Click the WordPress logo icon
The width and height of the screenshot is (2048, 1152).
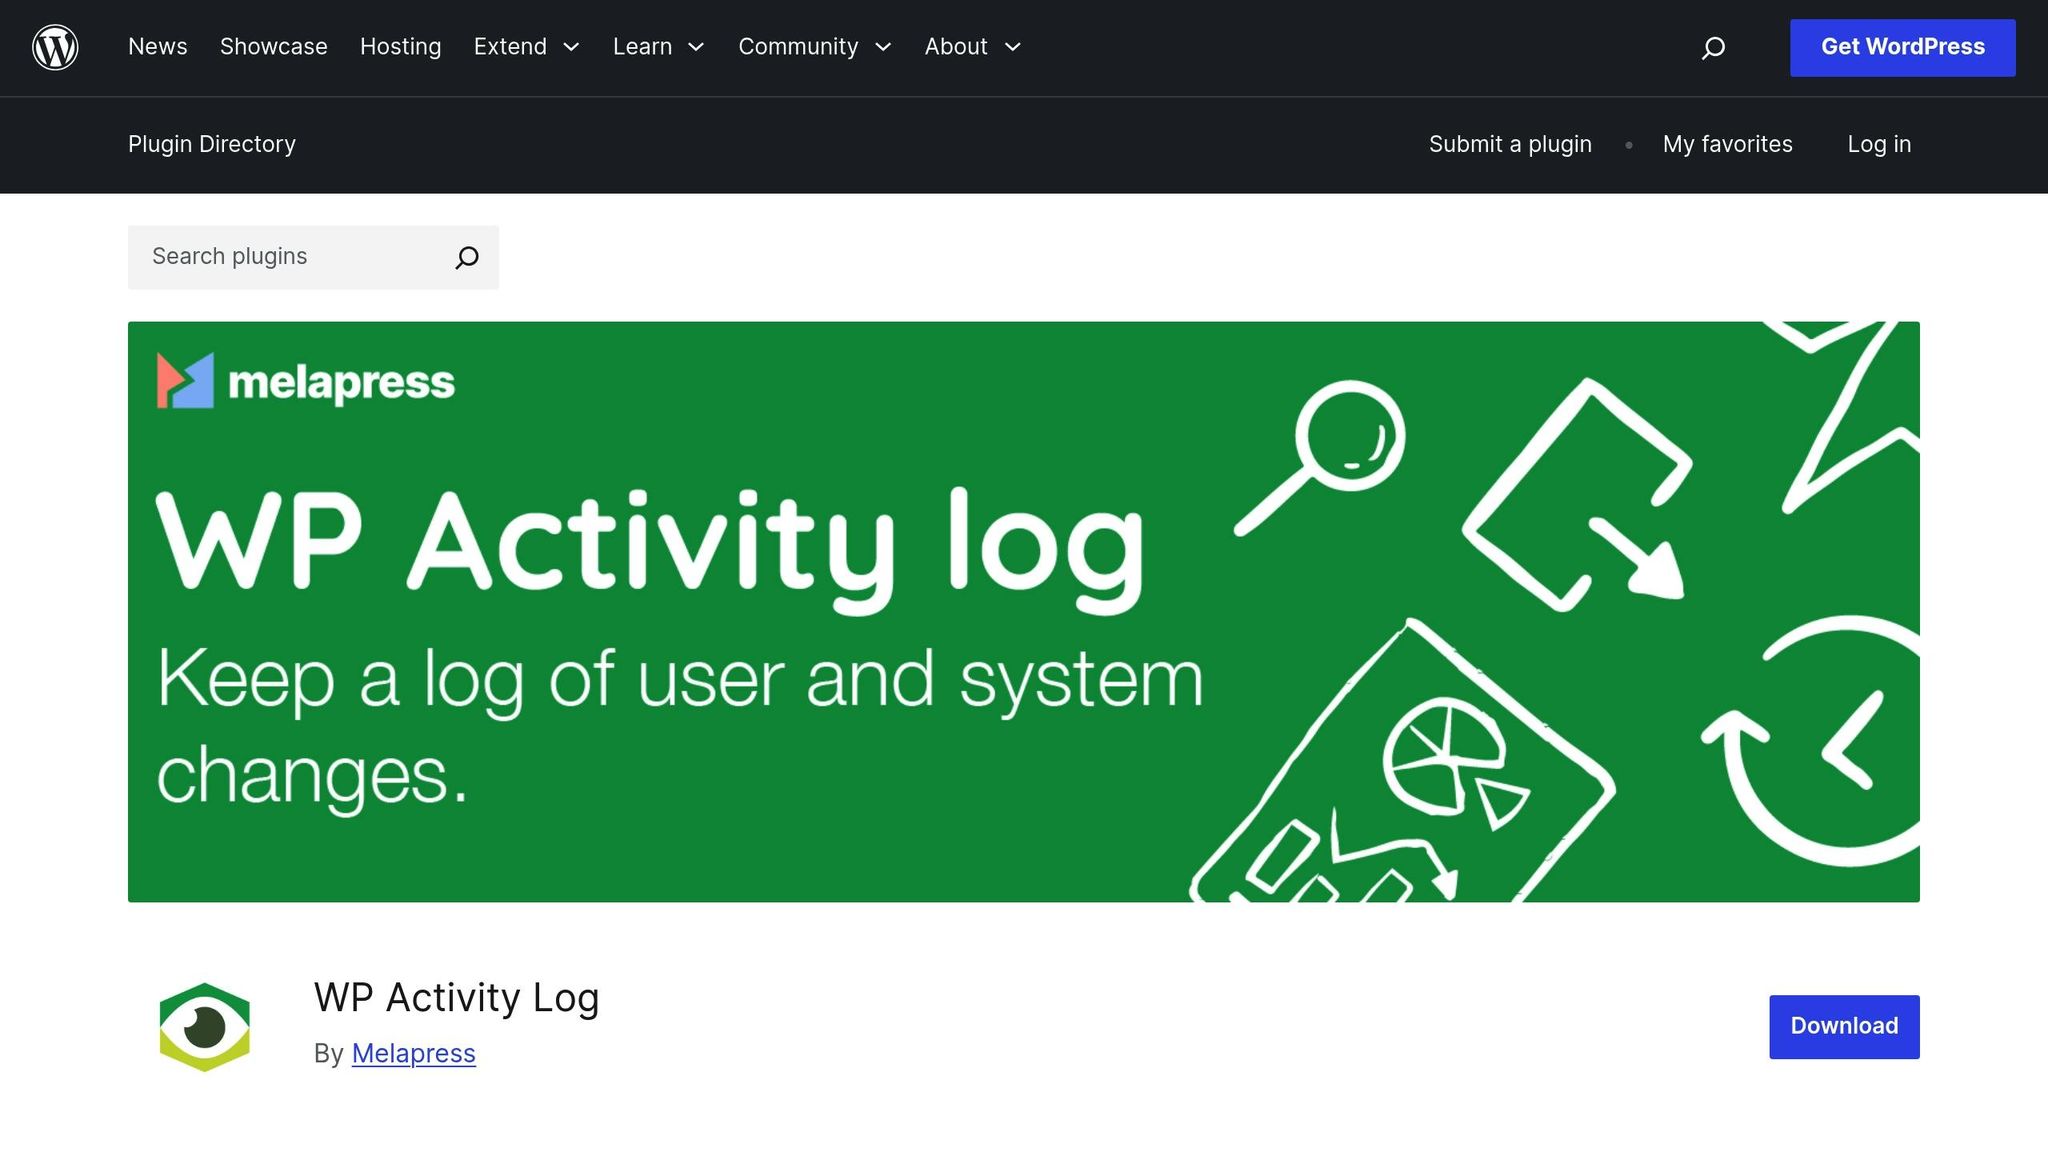[55, 47]
